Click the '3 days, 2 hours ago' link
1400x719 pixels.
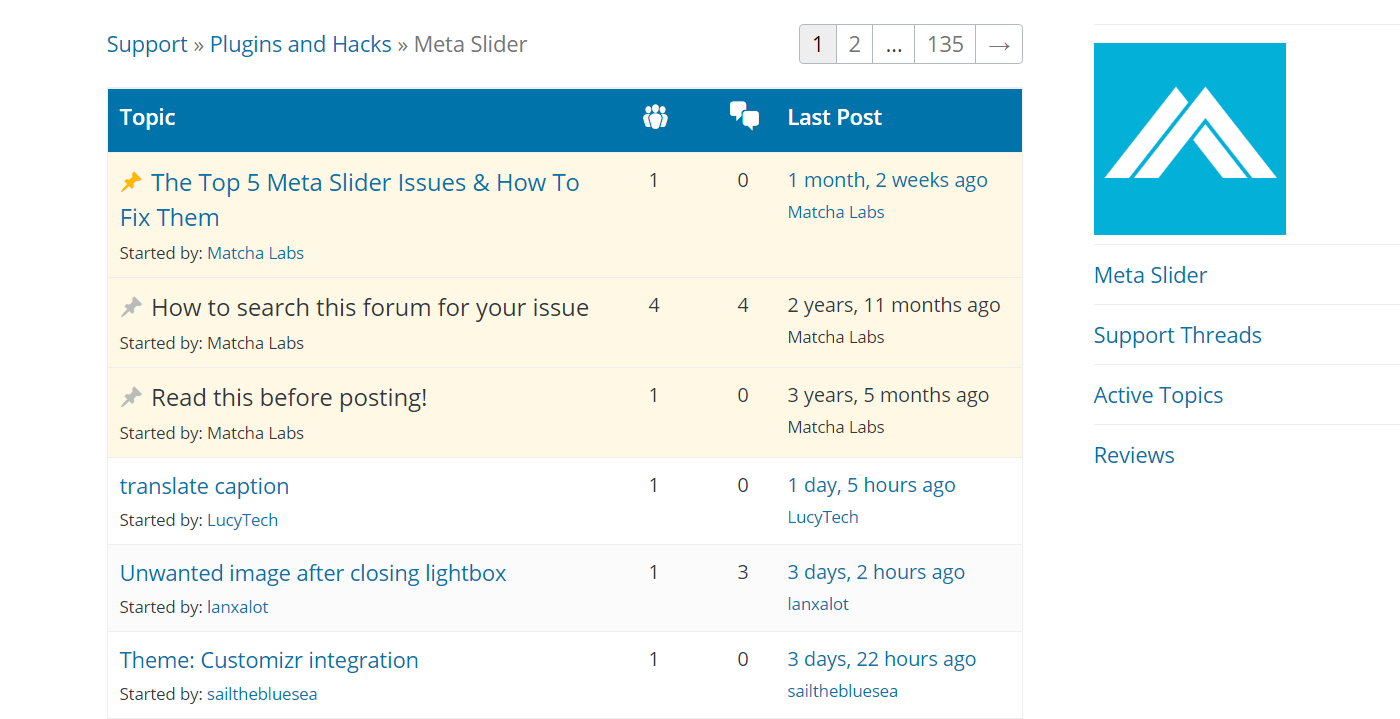pyautogui.click(x=876, y=572)
